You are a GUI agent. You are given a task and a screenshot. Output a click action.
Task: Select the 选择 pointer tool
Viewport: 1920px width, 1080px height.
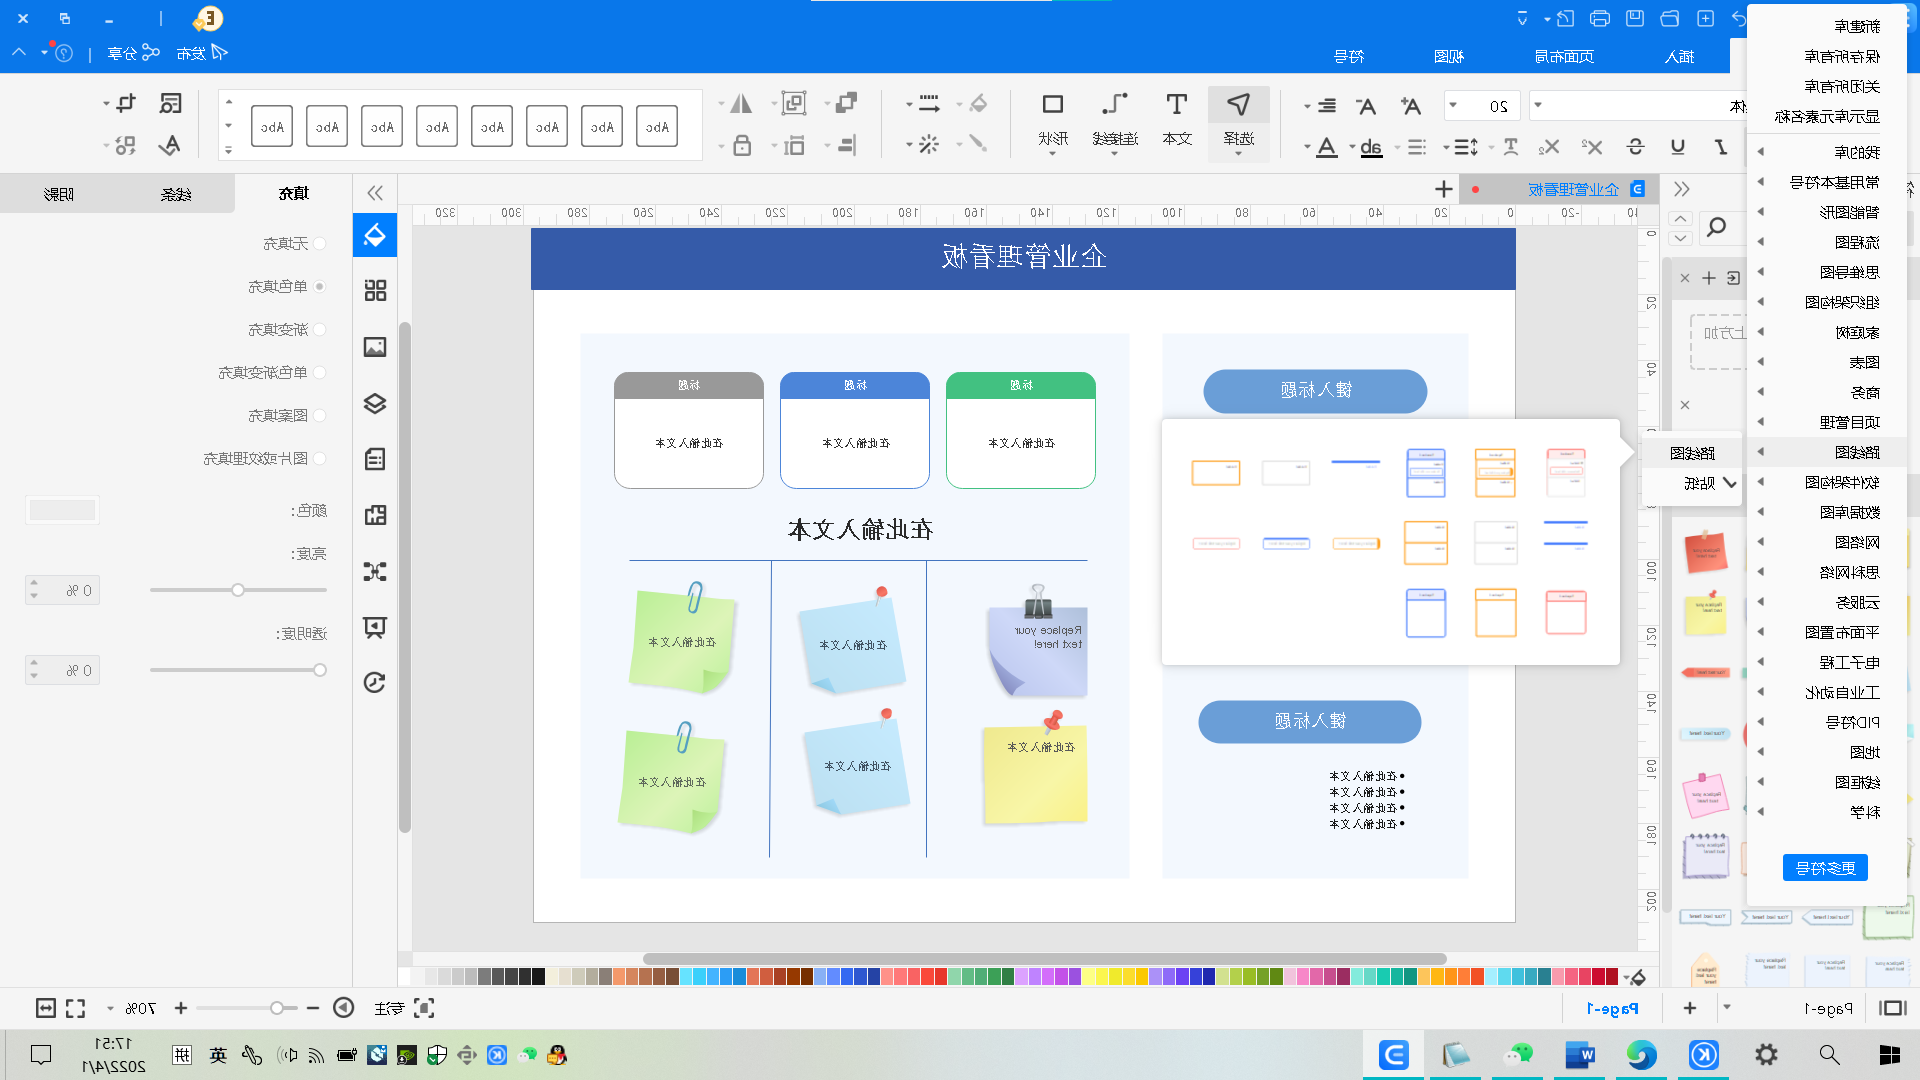1238,122
